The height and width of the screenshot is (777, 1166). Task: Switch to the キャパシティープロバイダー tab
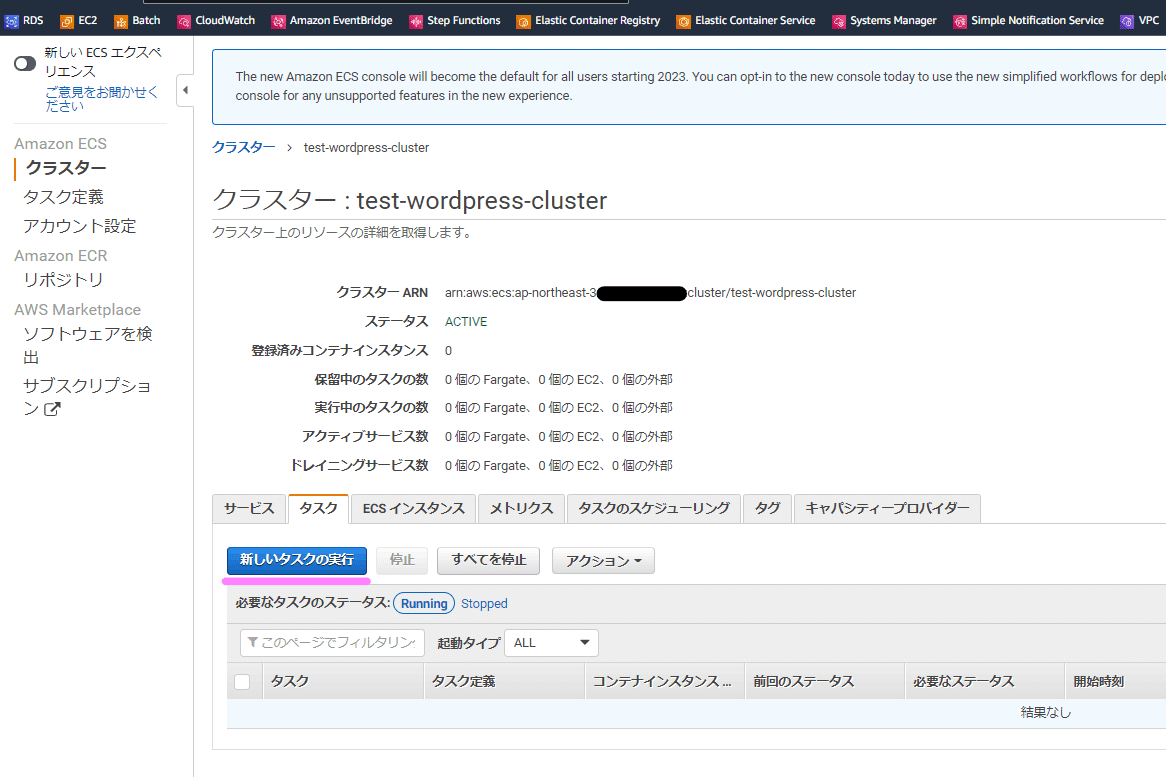[x=887, y=509]
